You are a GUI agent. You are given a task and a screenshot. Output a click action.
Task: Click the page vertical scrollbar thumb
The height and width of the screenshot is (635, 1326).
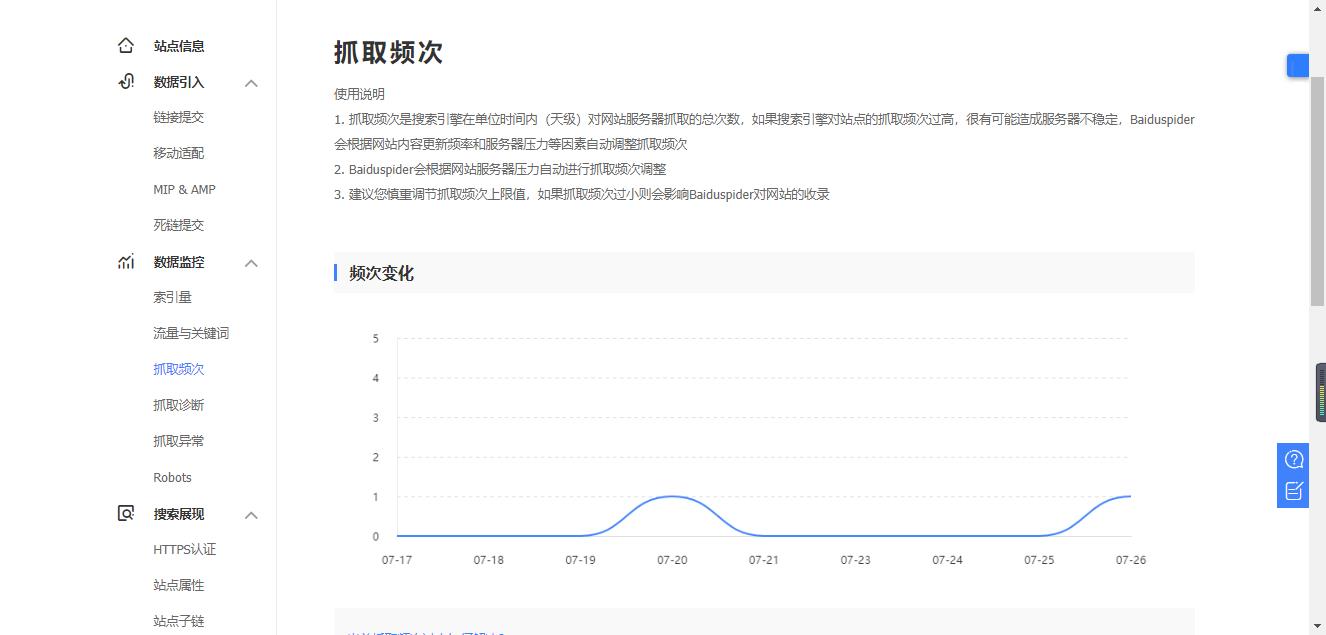point(1317,190)
